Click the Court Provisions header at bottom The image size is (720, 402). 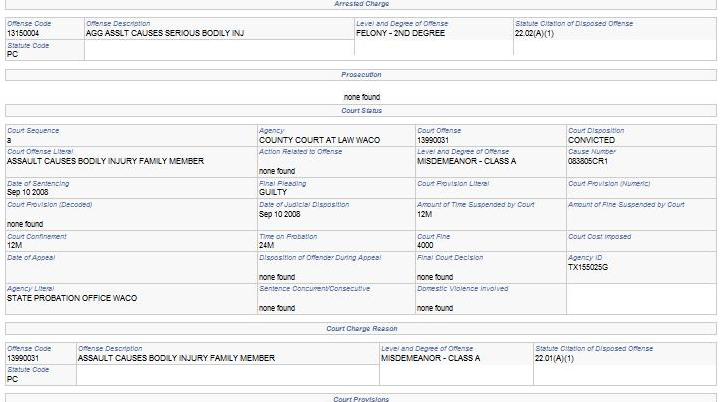pyautogui.click(x=361, y=398)
